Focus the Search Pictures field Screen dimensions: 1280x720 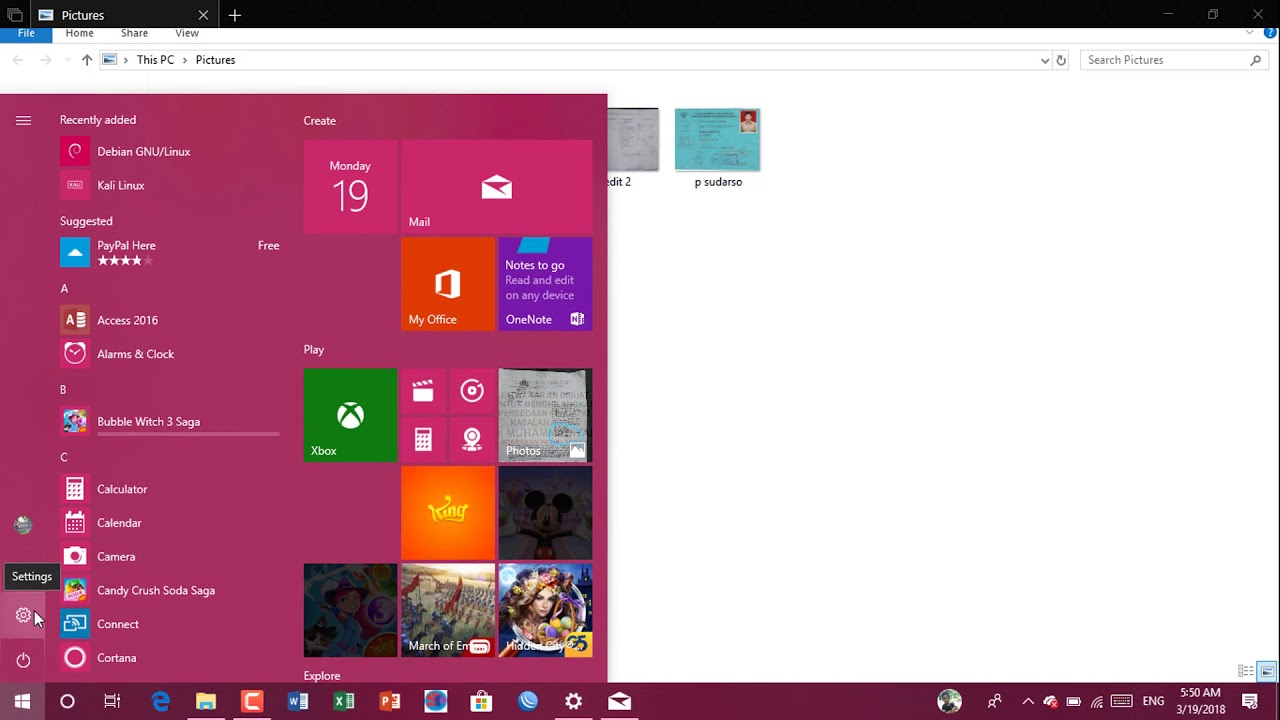click(1175, 60)
